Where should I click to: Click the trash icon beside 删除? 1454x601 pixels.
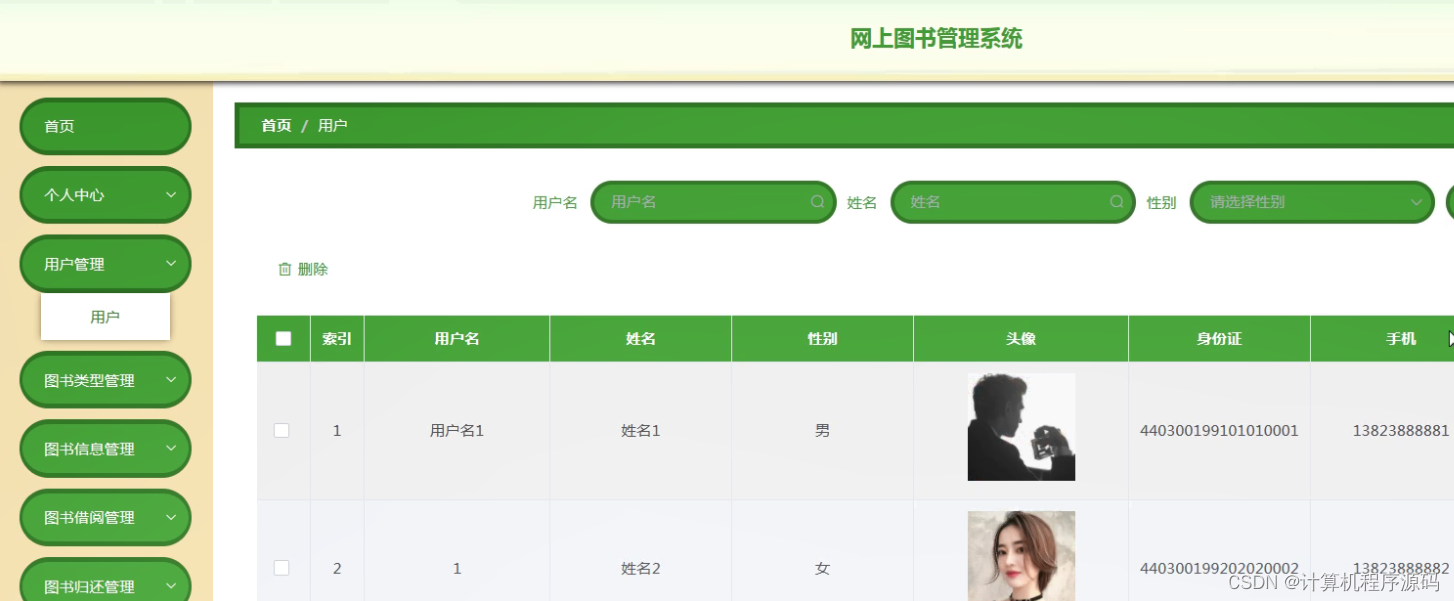(x=283, y=268)
